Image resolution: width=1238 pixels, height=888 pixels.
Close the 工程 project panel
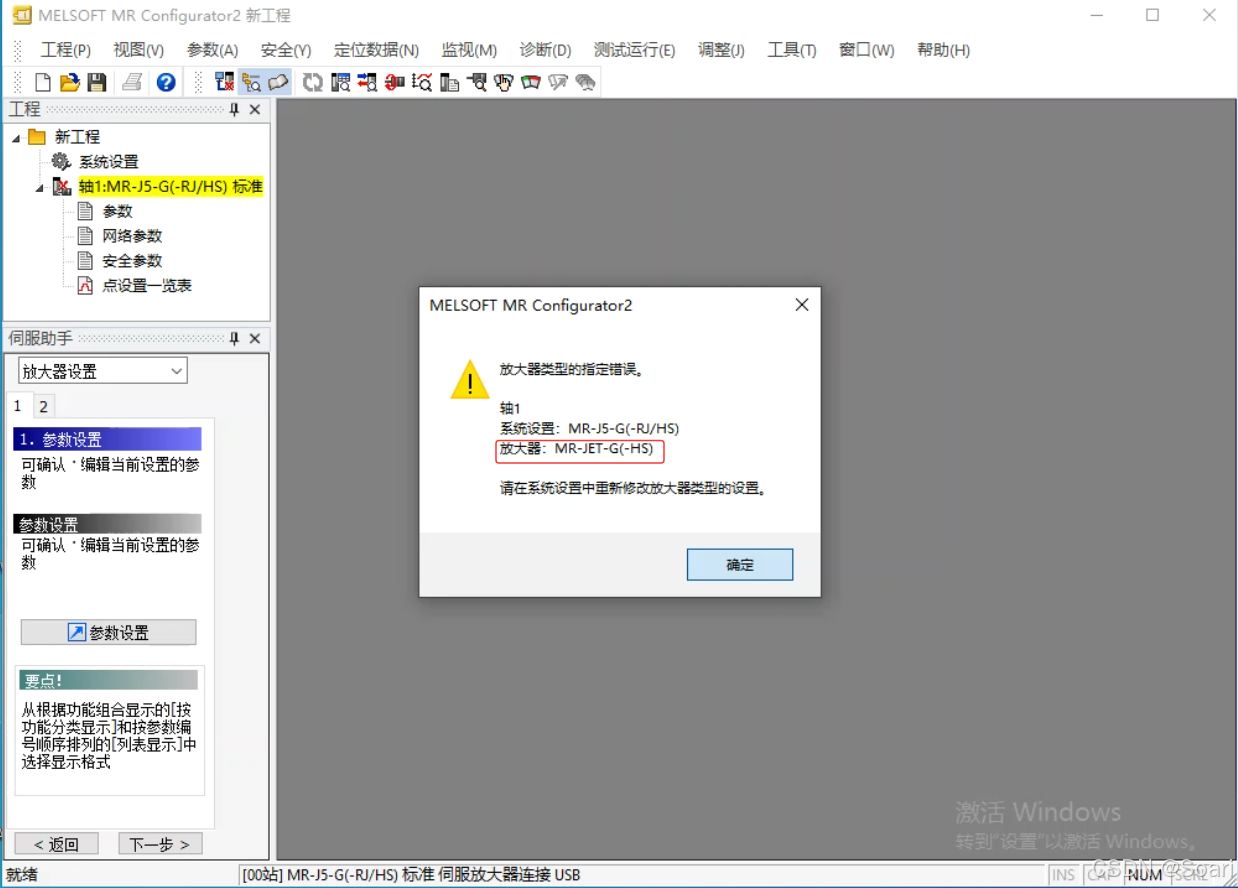[x=255, y=110]
